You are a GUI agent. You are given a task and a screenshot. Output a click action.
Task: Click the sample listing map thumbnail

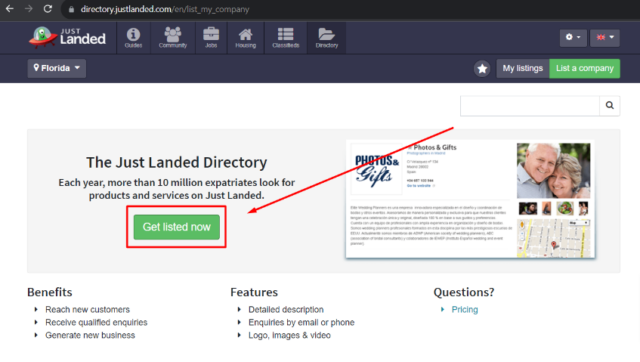553,238
